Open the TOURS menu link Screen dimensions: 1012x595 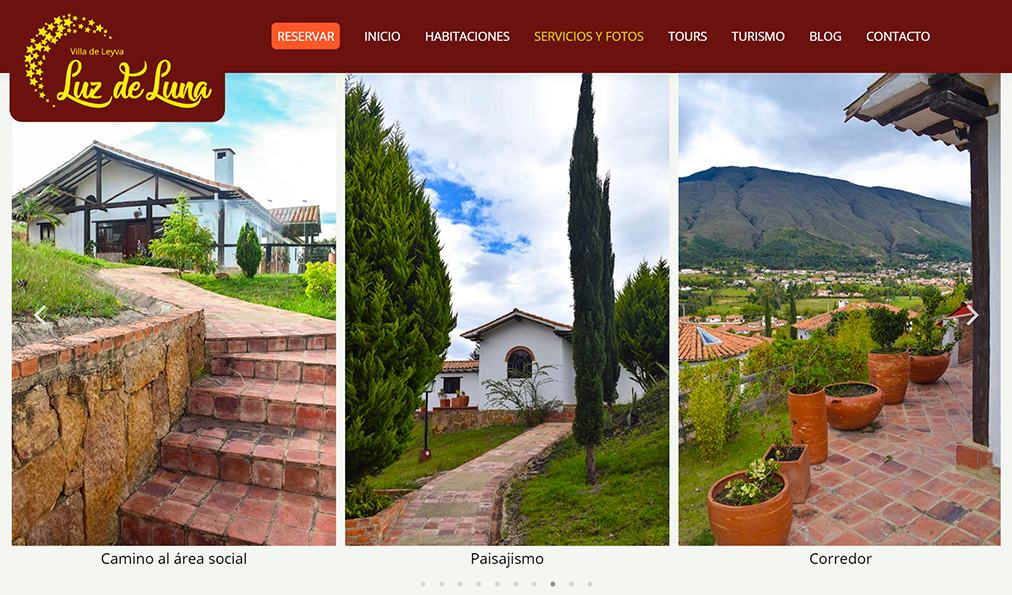(687, 37)
